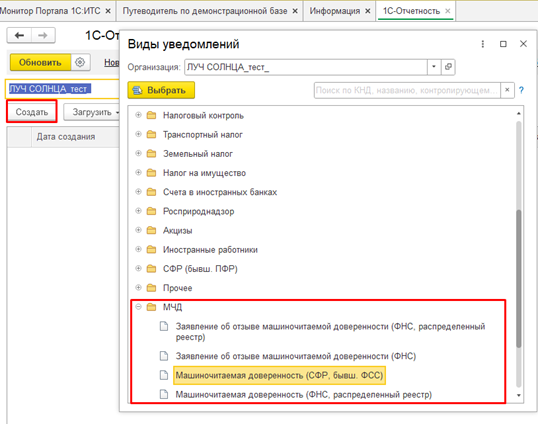Open the Нов... link next to settings
The width and height of the screenshot is (538, 424).
(112, 62)
